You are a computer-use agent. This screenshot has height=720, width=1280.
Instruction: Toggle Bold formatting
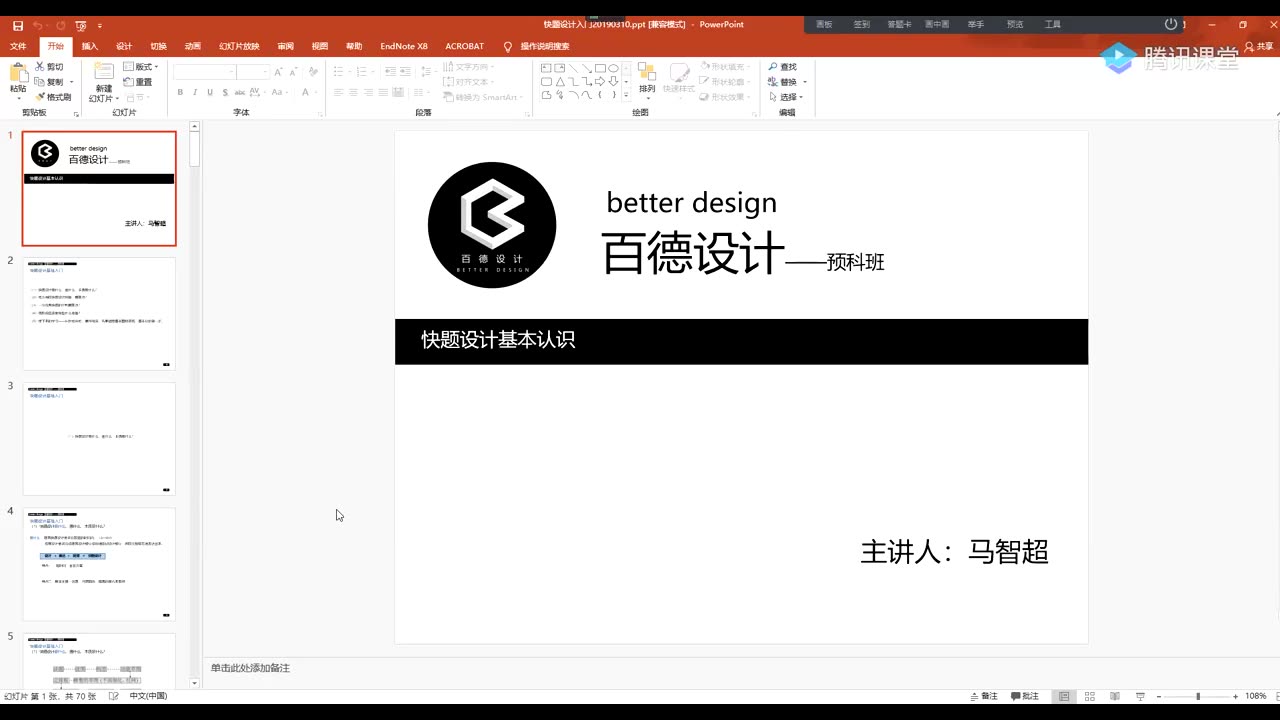pos(180,93)
